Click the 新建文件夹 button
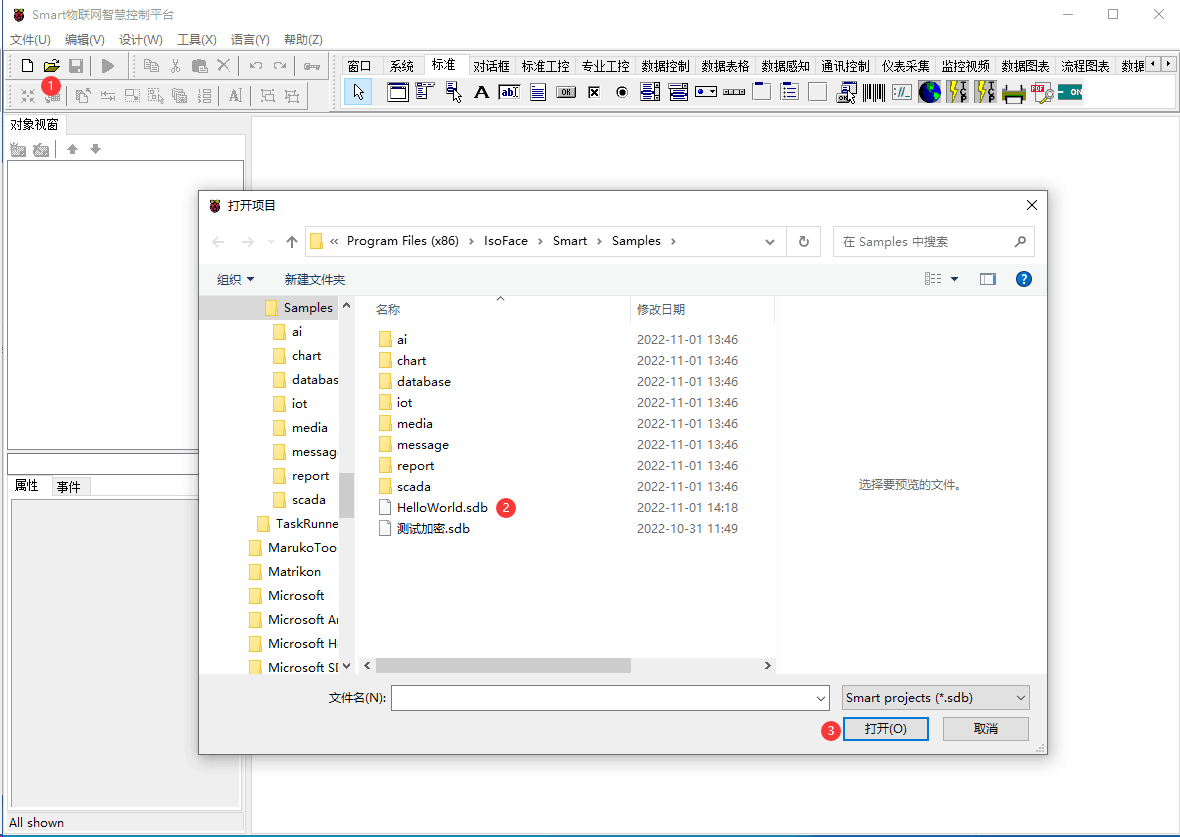This screenshot has width=1180, height=837. (x=315, y=279)
